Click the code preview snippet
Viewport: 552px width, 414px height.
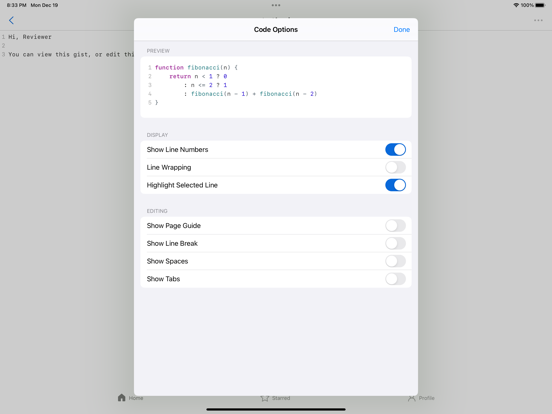tap(276, 87)
